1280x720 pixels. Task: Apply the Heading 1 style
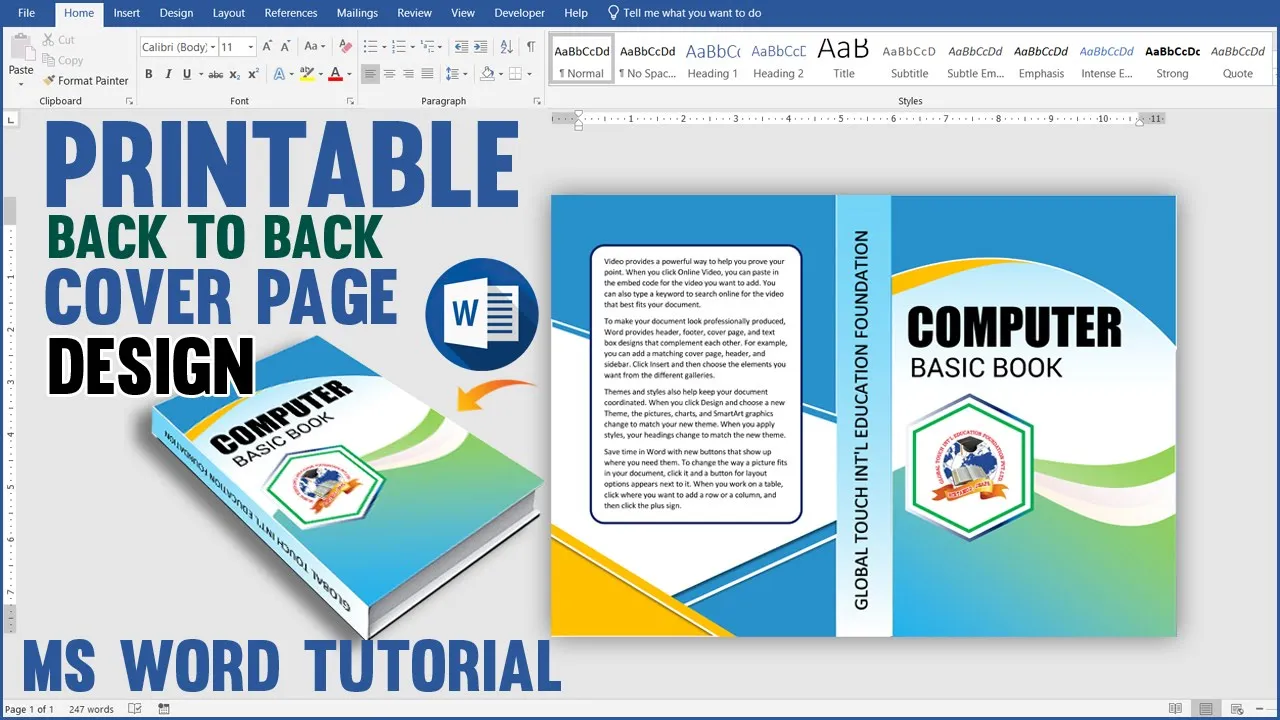point(712,60)
